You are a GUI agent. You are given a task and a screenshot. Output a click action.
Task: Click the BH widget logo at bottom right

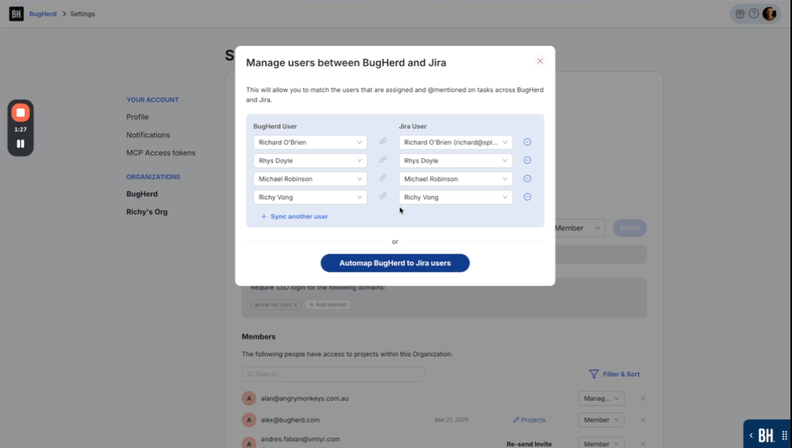[x=766, y=435]
